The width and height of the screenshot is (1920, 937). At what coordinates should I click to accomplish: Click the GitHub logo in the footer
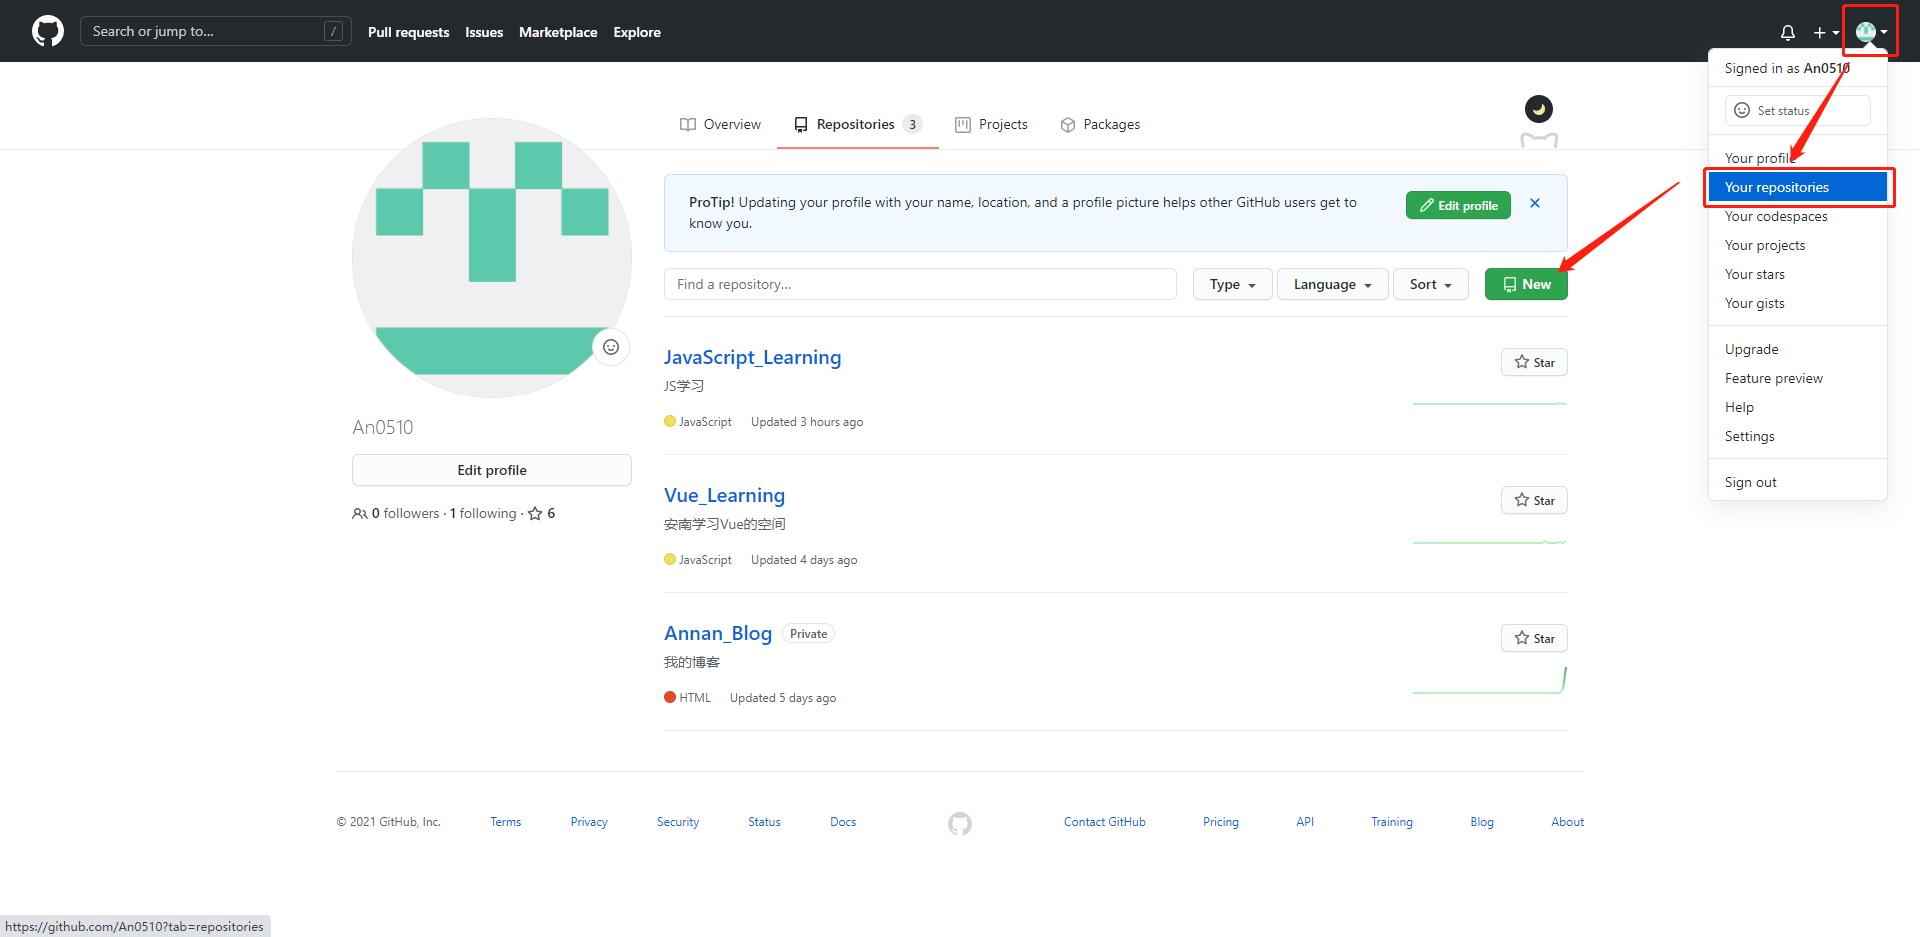[x=959, y=823]
